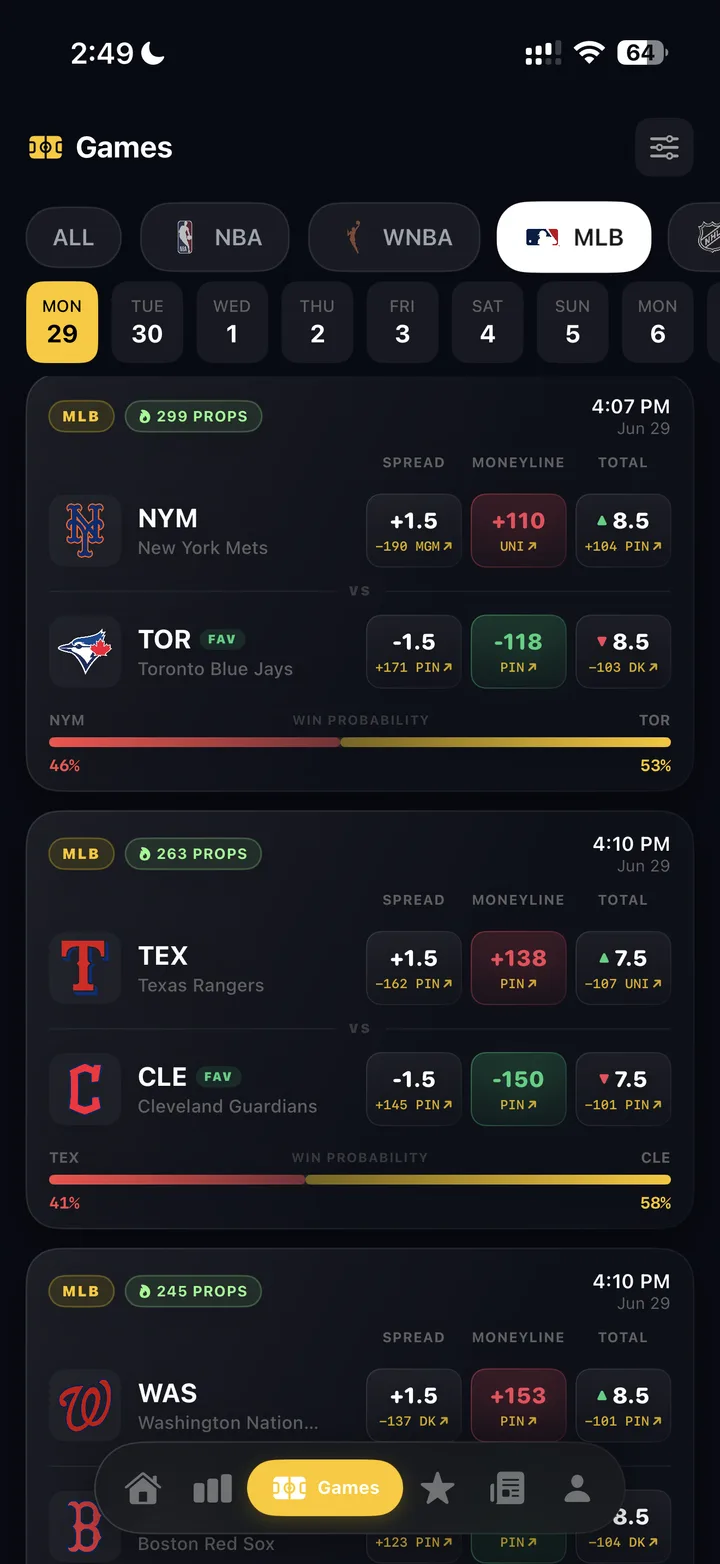Select TEX over 7.5 total odds
The image size is (720, 1564).
623,968
